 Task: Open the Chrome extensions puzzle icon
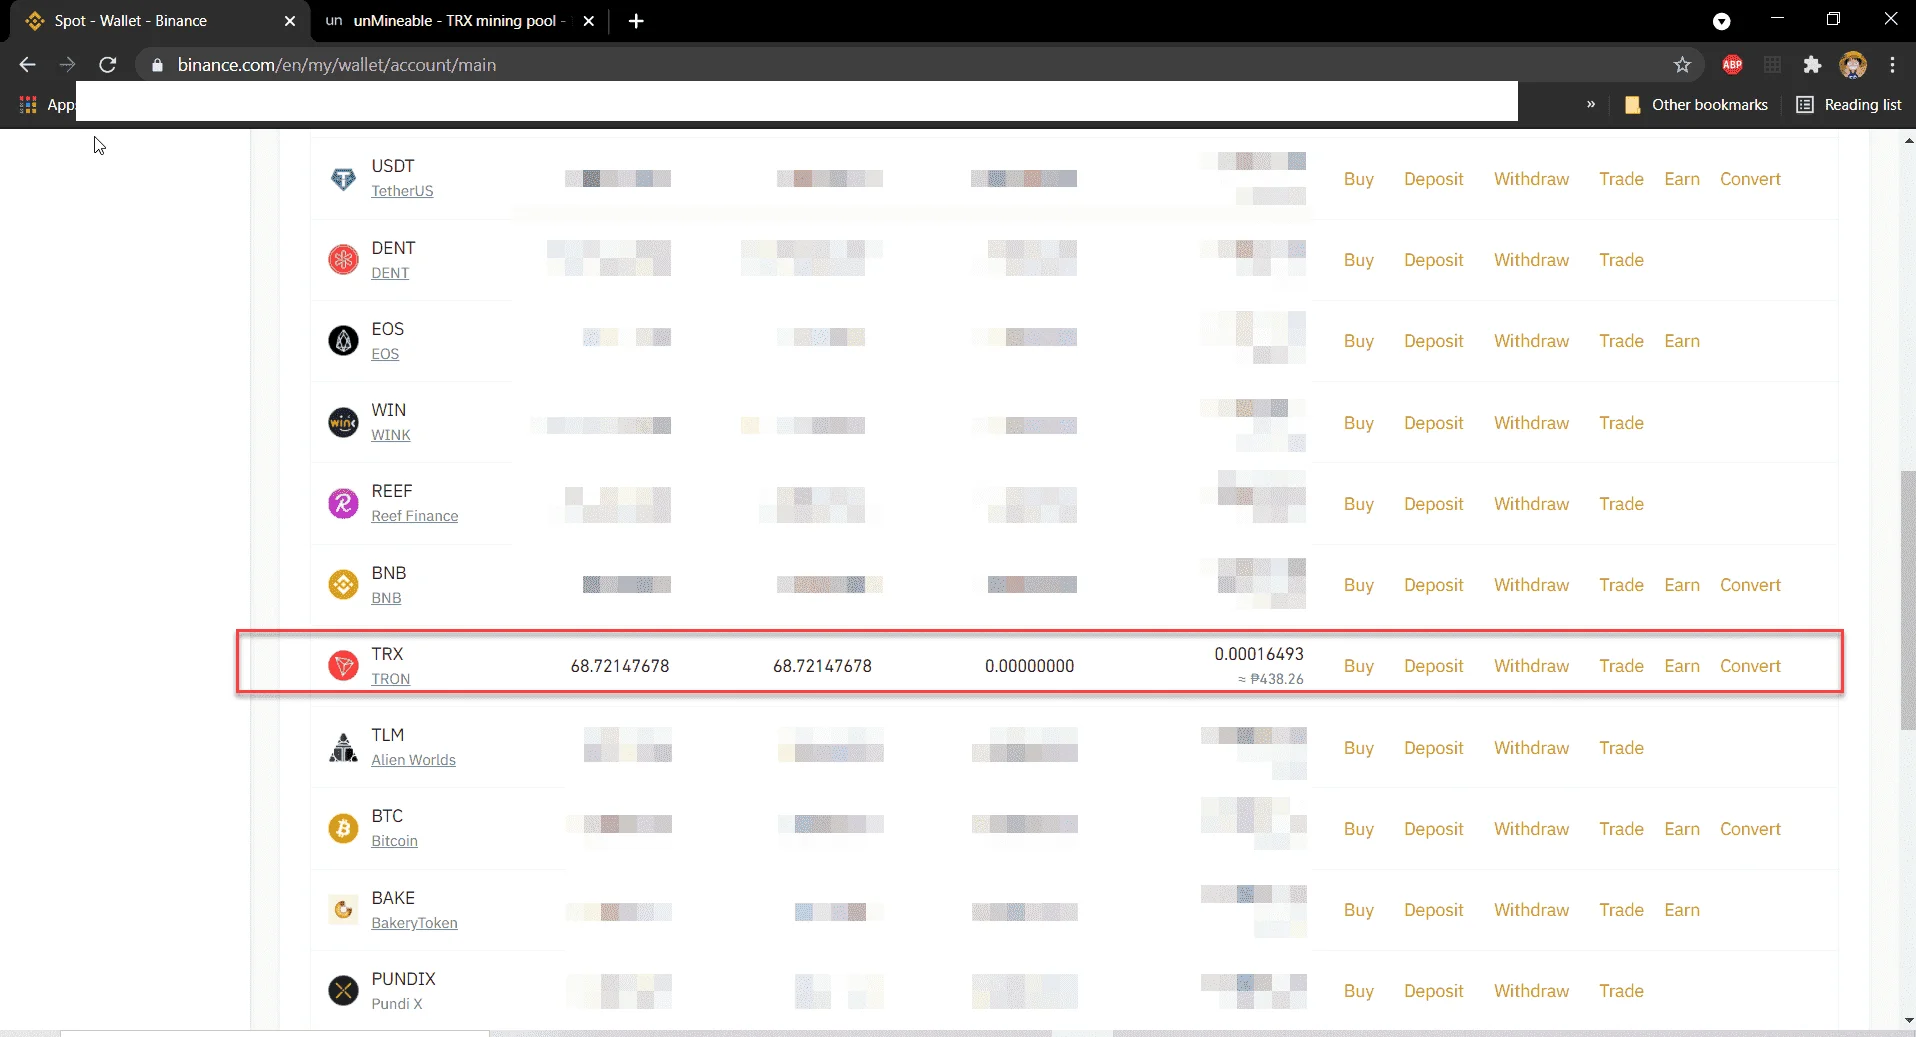click(1812, 64)
